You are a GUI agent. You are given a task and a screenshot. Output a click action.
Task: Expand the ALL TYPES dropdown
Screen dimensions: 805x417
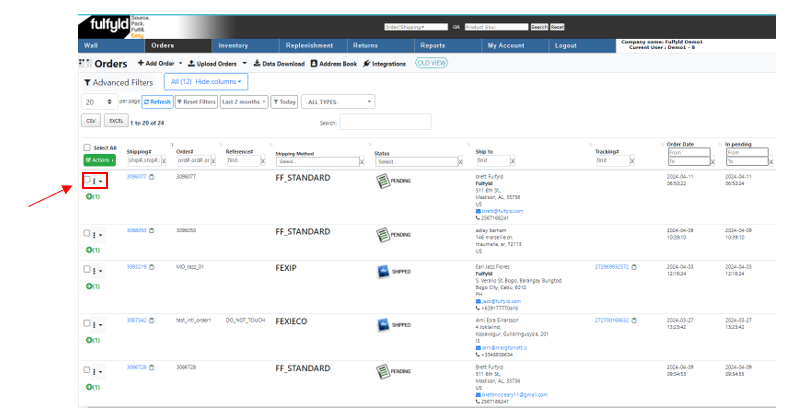click(x=338, y=101)
